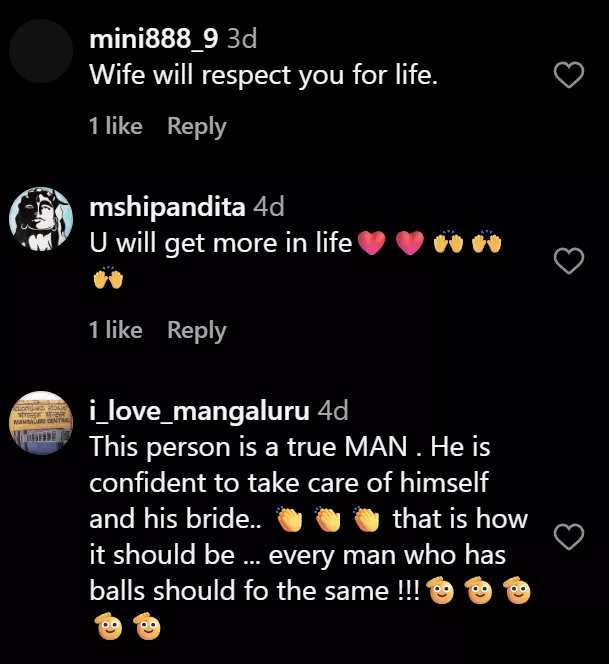Tap the heart on mshipandita's comment
Screen dimensions: 609x664
pyautogui.click(x=569, y=262)
